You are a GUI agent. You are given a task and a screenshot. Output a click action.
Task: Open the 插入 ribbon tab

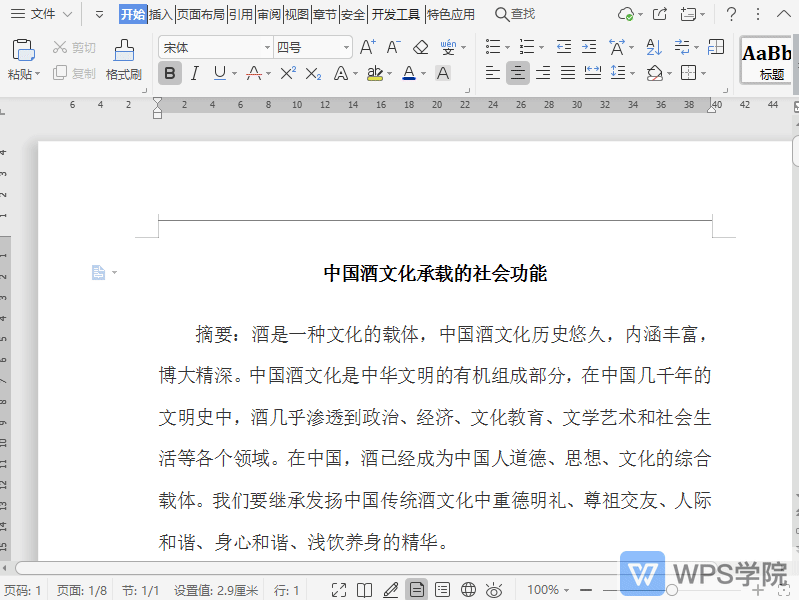click(x=160, y=14)
